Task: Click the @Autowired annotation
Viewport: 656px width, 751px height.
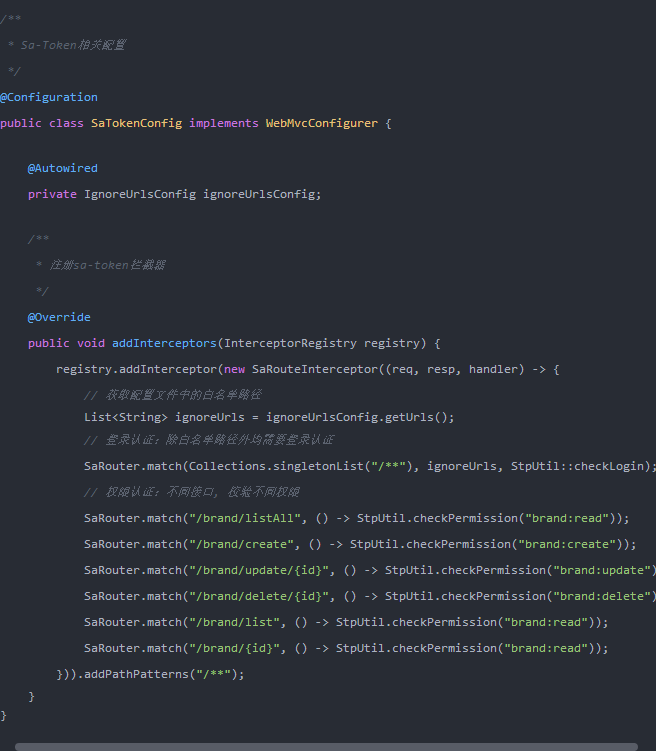Action: point(62,168)
